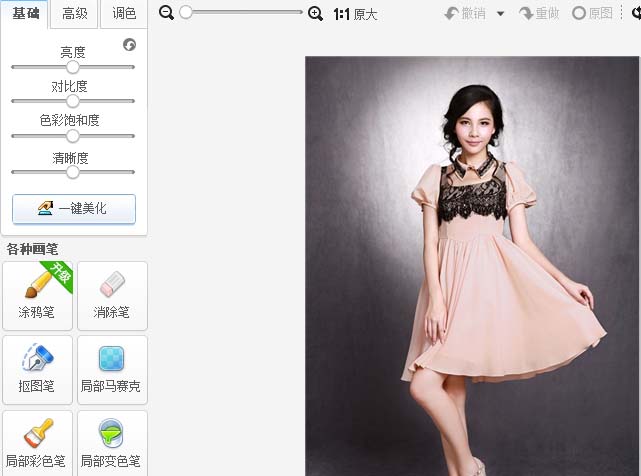Set zoom to 1:1 原大 actual size
Viewport: 641px width, 476px height.
coord(355,15)
